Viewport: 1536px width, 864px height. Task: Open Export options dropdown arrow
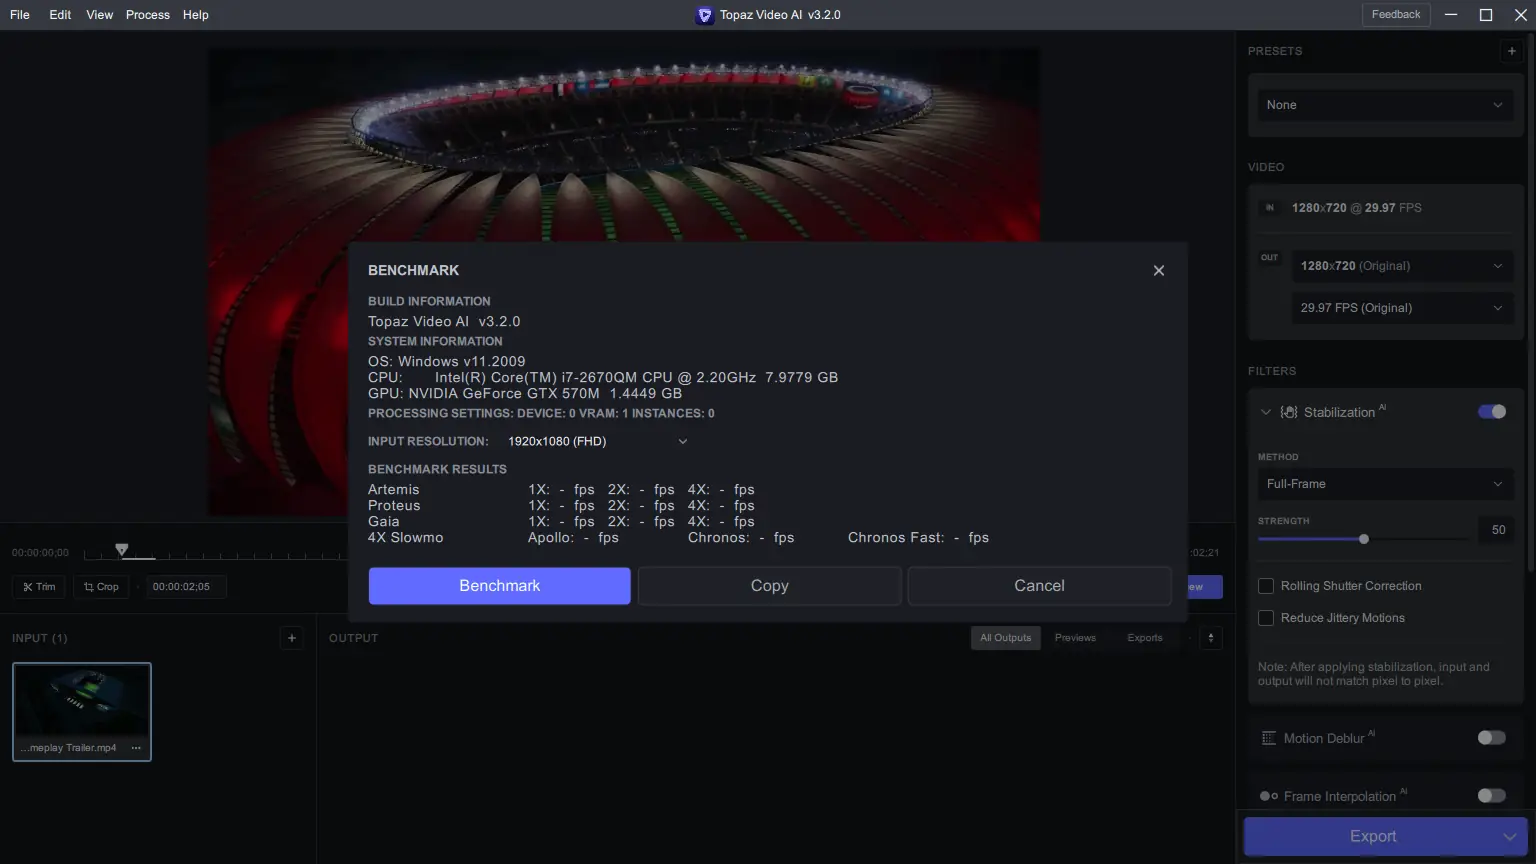(x=1510, y=837)
